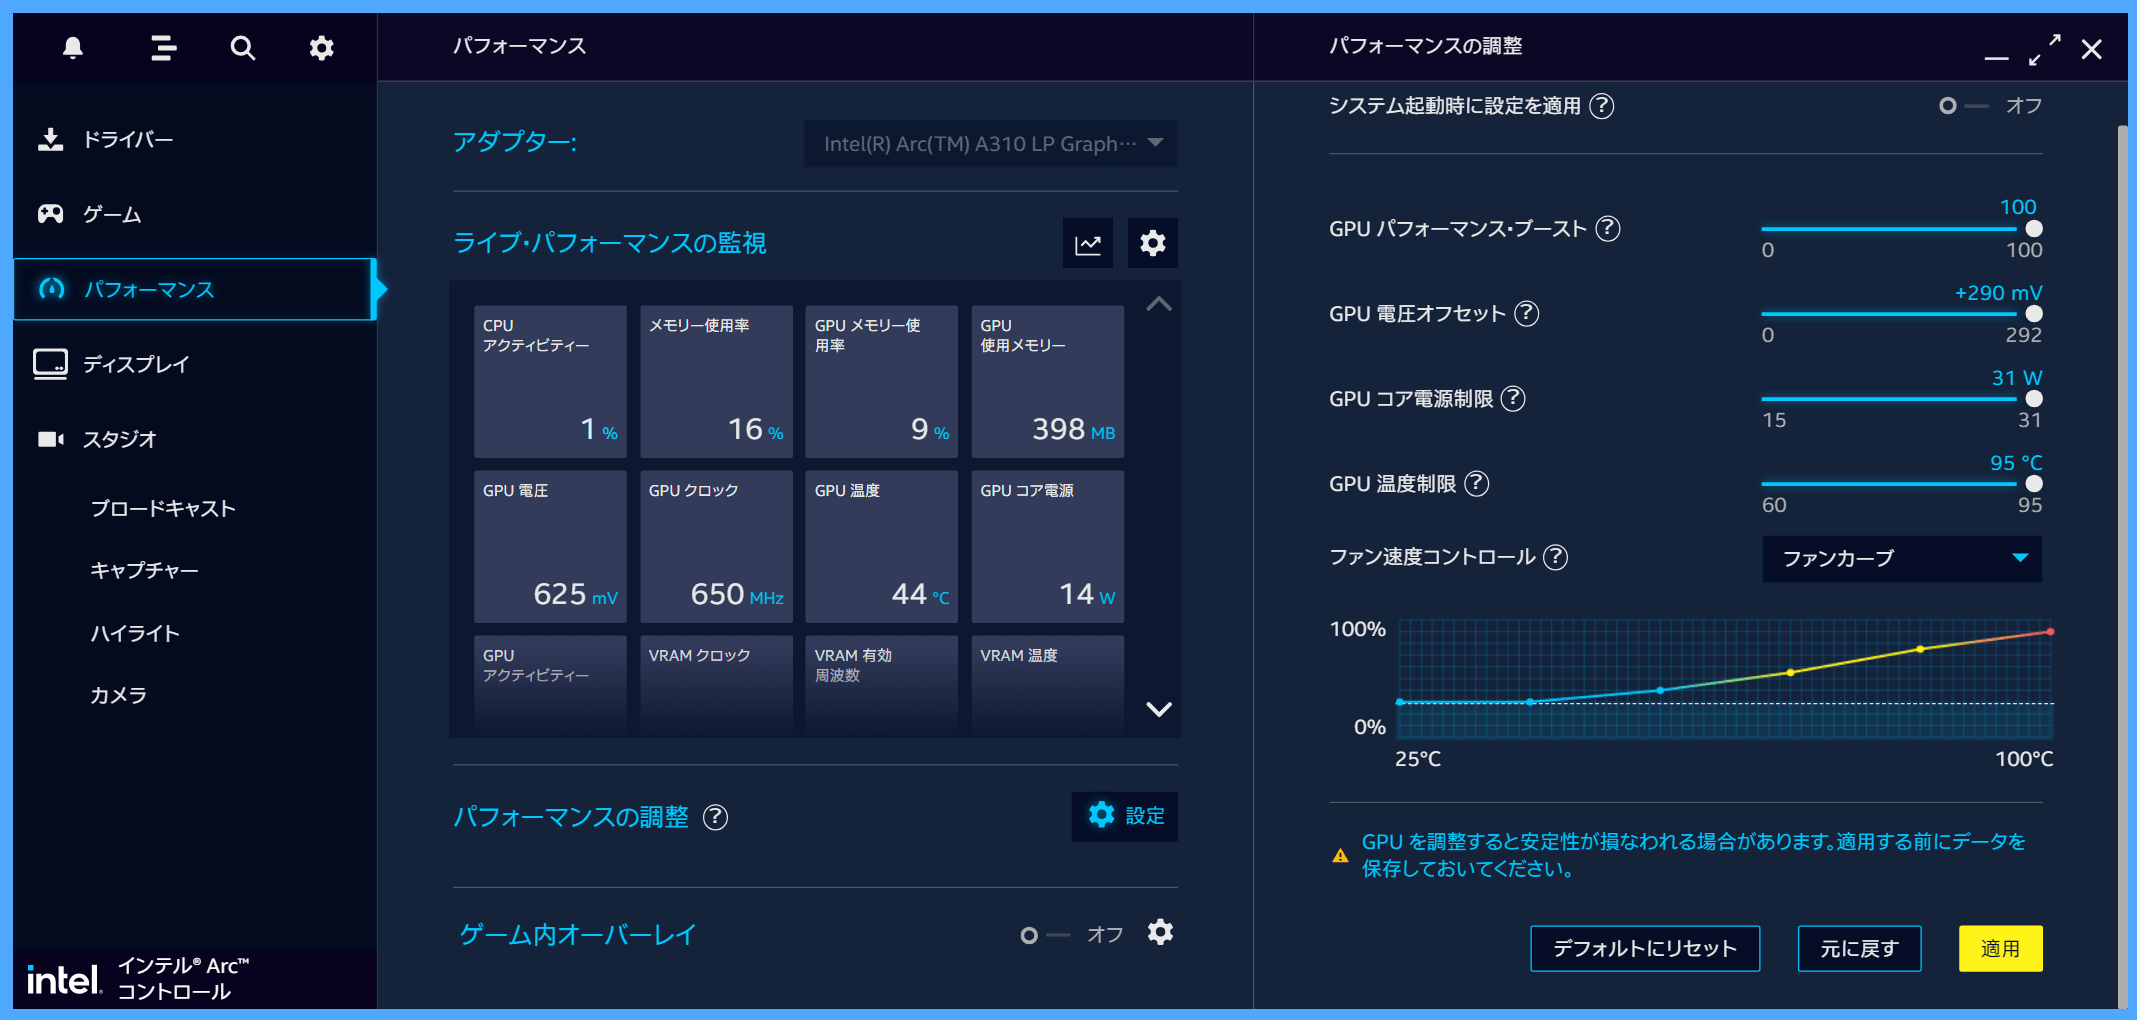Click the GPU コア電源制限 slider handle
2137x1020 pixels.
[x=2033, y=399]
